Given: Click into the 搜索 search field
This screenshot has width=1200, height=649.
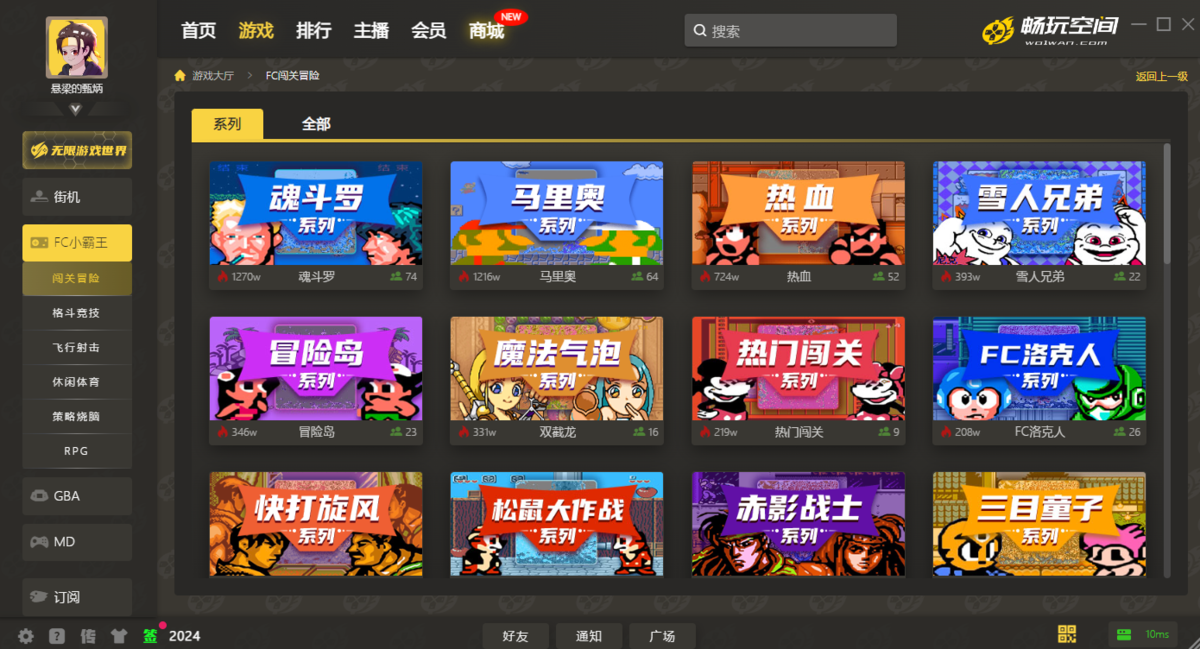Looking at the screenshot, I should 790,31.
